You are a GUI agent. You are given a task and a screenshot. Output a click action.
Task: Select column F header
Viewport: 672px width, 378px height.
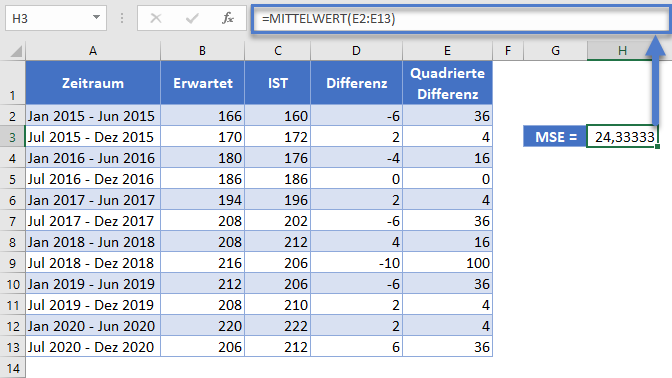pyautogui.click(x=508, y=51)
